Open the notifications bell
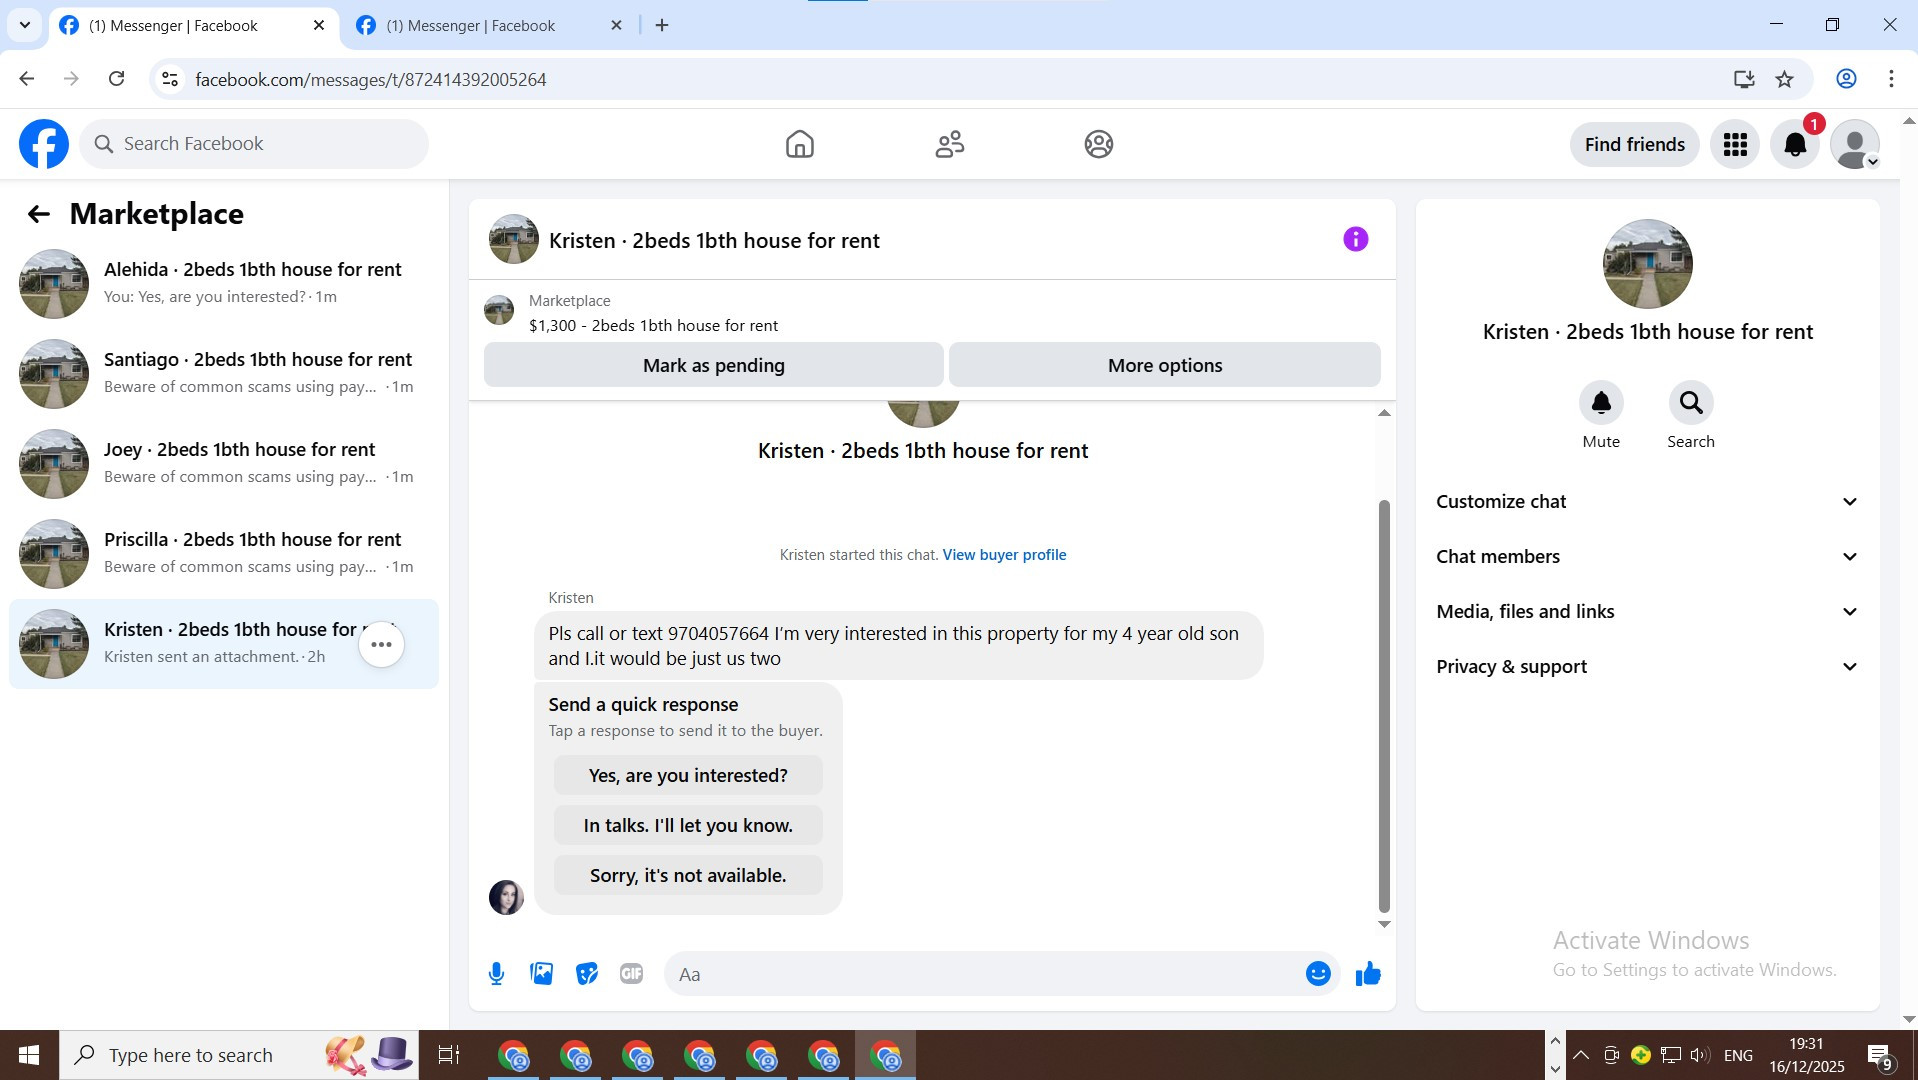Viewport: 1918px width, 1080px height. coord(1795,144)
